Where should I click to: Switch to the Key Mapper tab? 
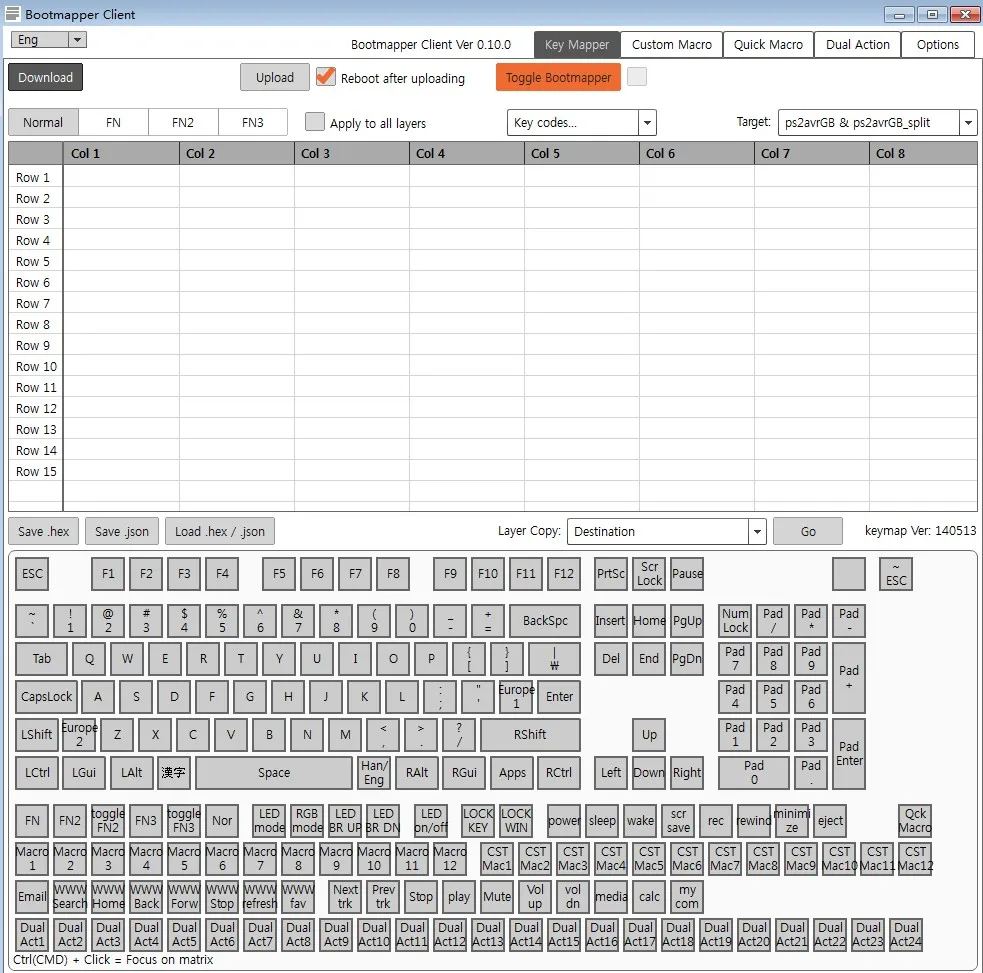coord(577,45)
